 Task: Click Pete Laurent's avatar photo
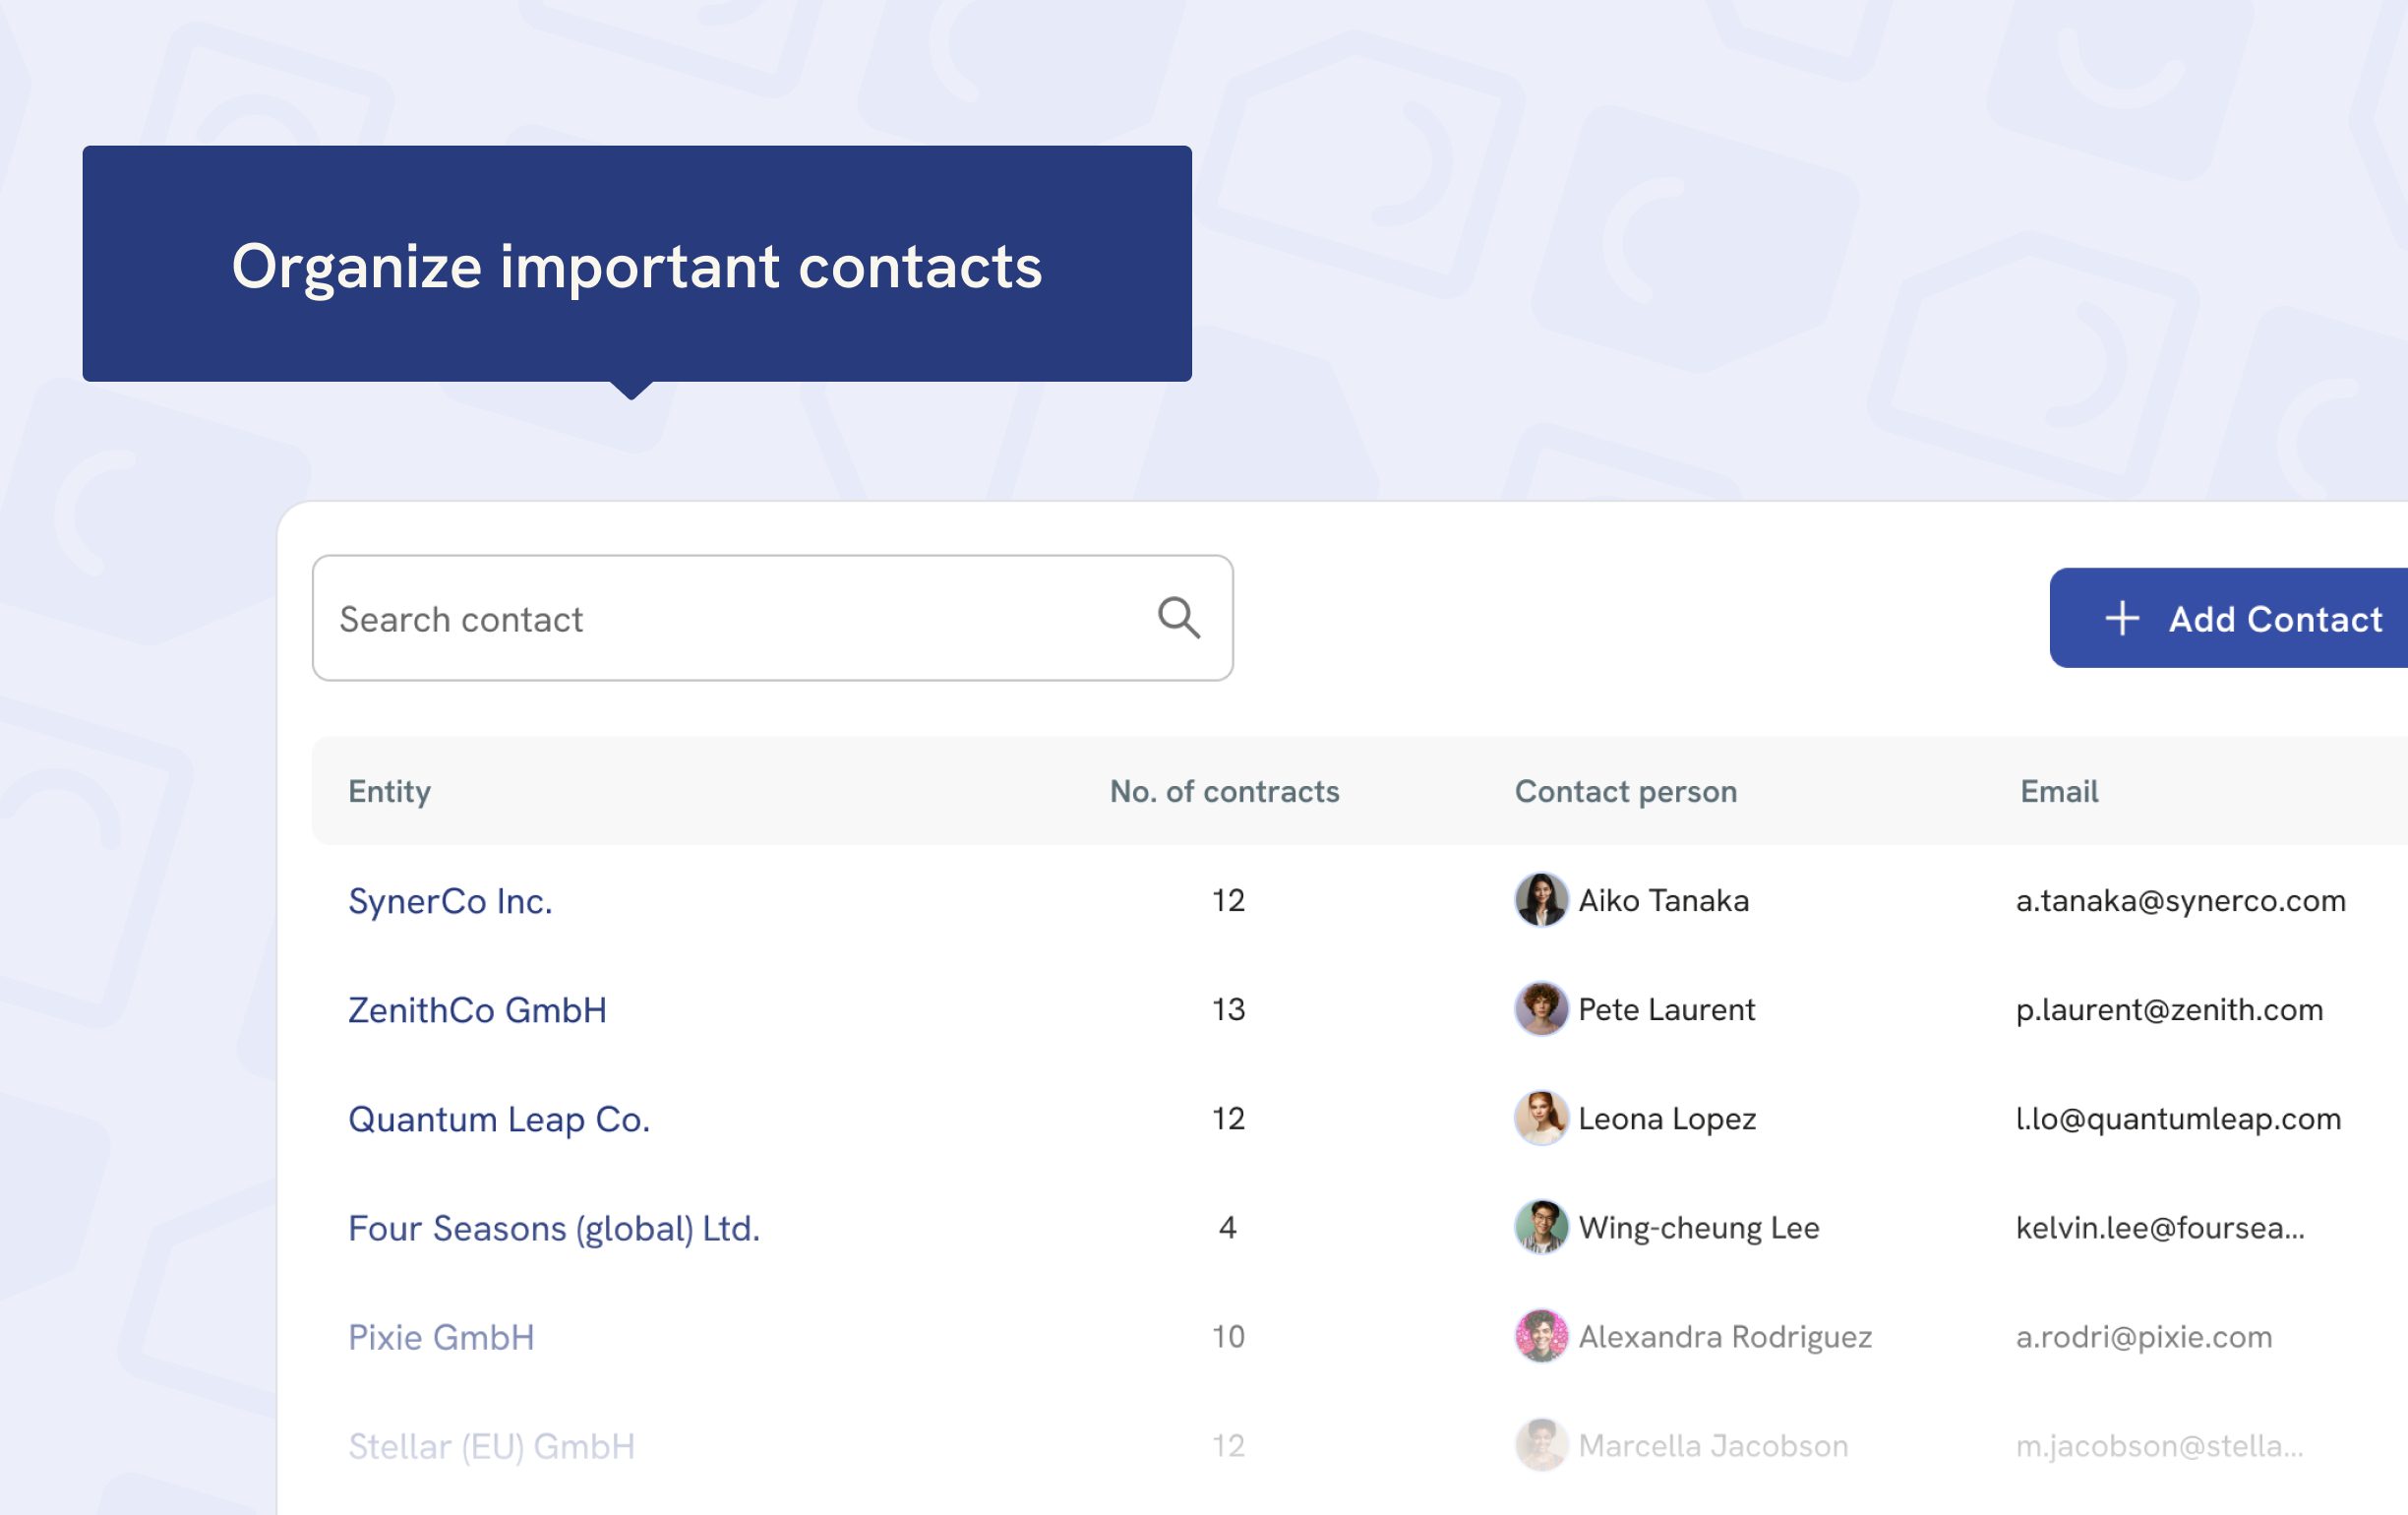pos(1540,1009)
